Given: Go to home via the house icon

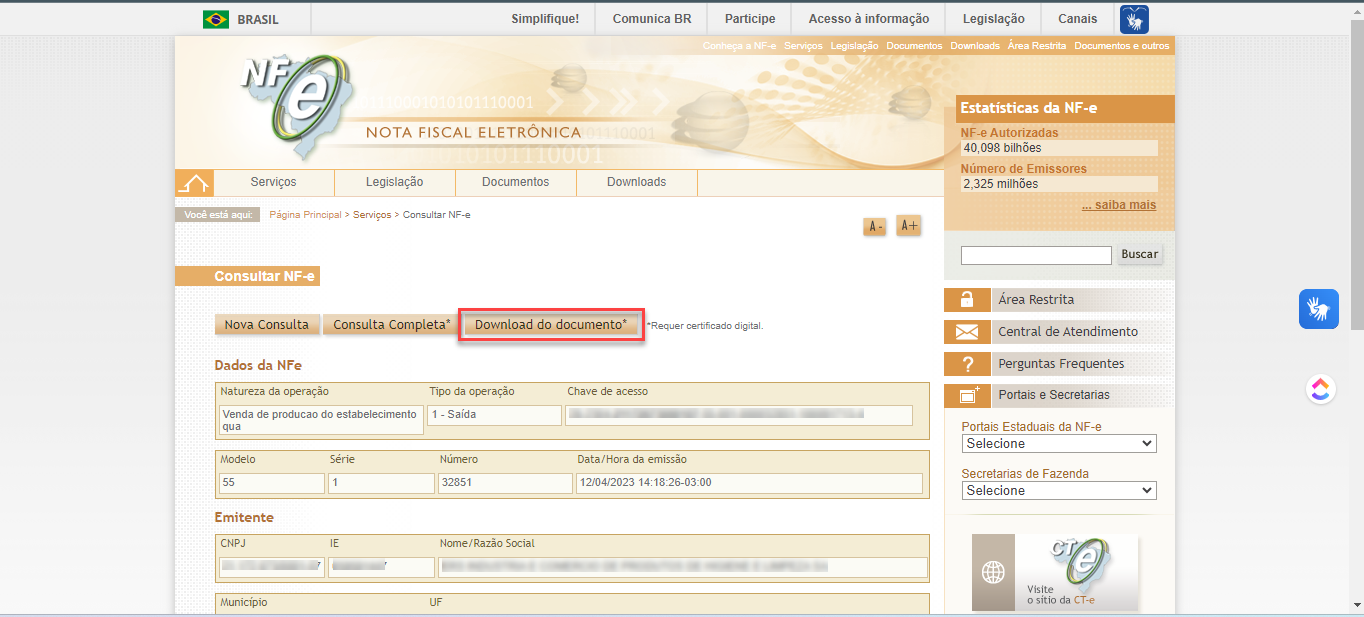Looking at the screenshot, I should point(194,183).
